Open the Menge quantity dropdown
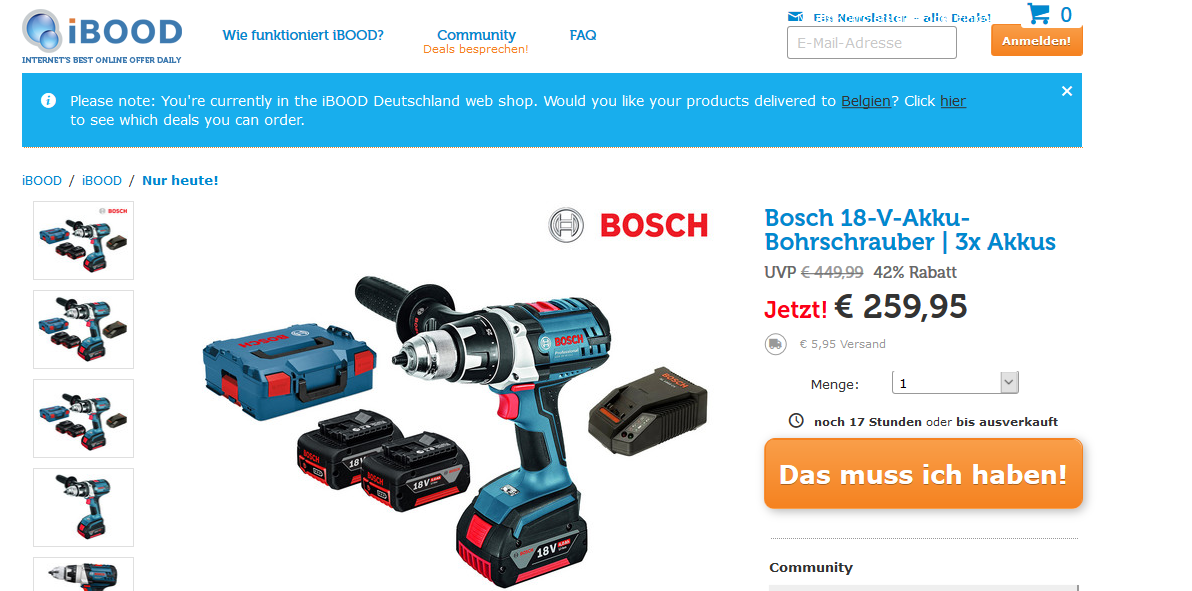 pos(955,383)
